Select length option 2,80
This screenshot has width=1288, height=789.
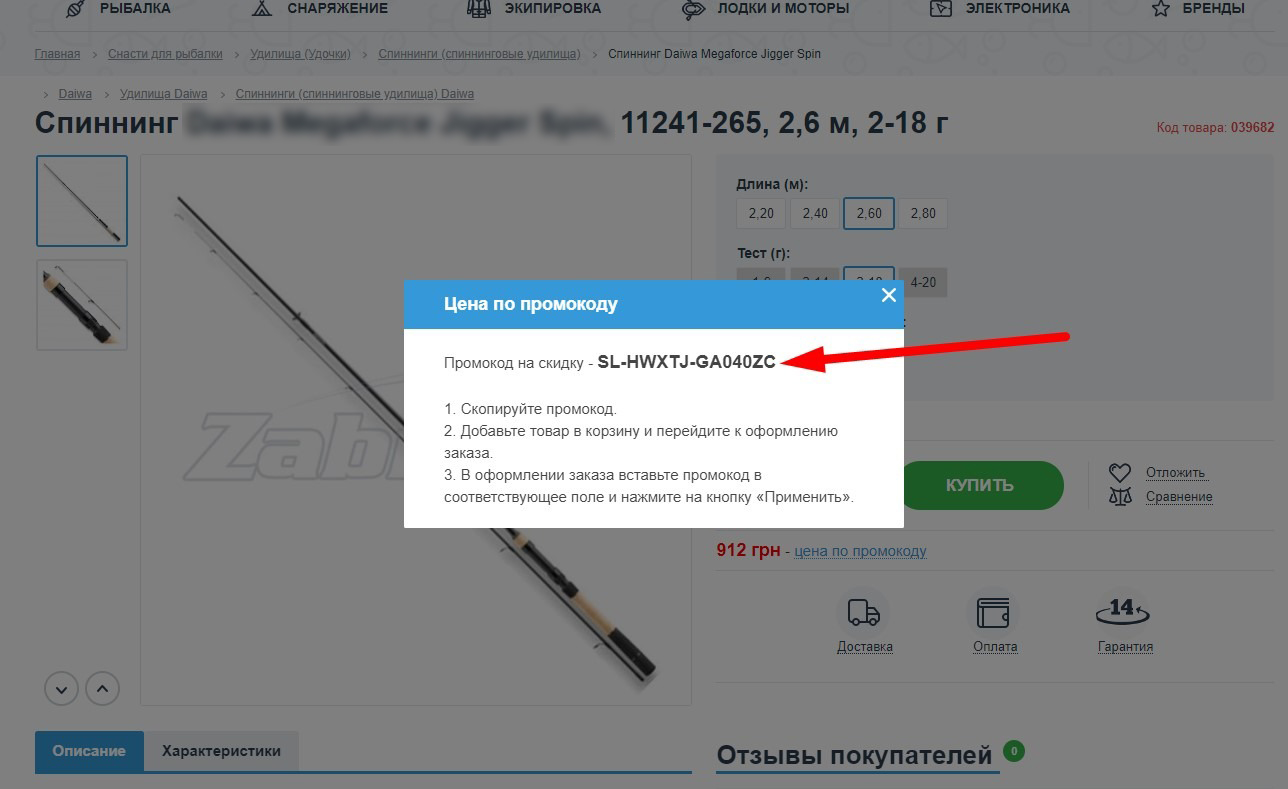(x=923, y=213)
